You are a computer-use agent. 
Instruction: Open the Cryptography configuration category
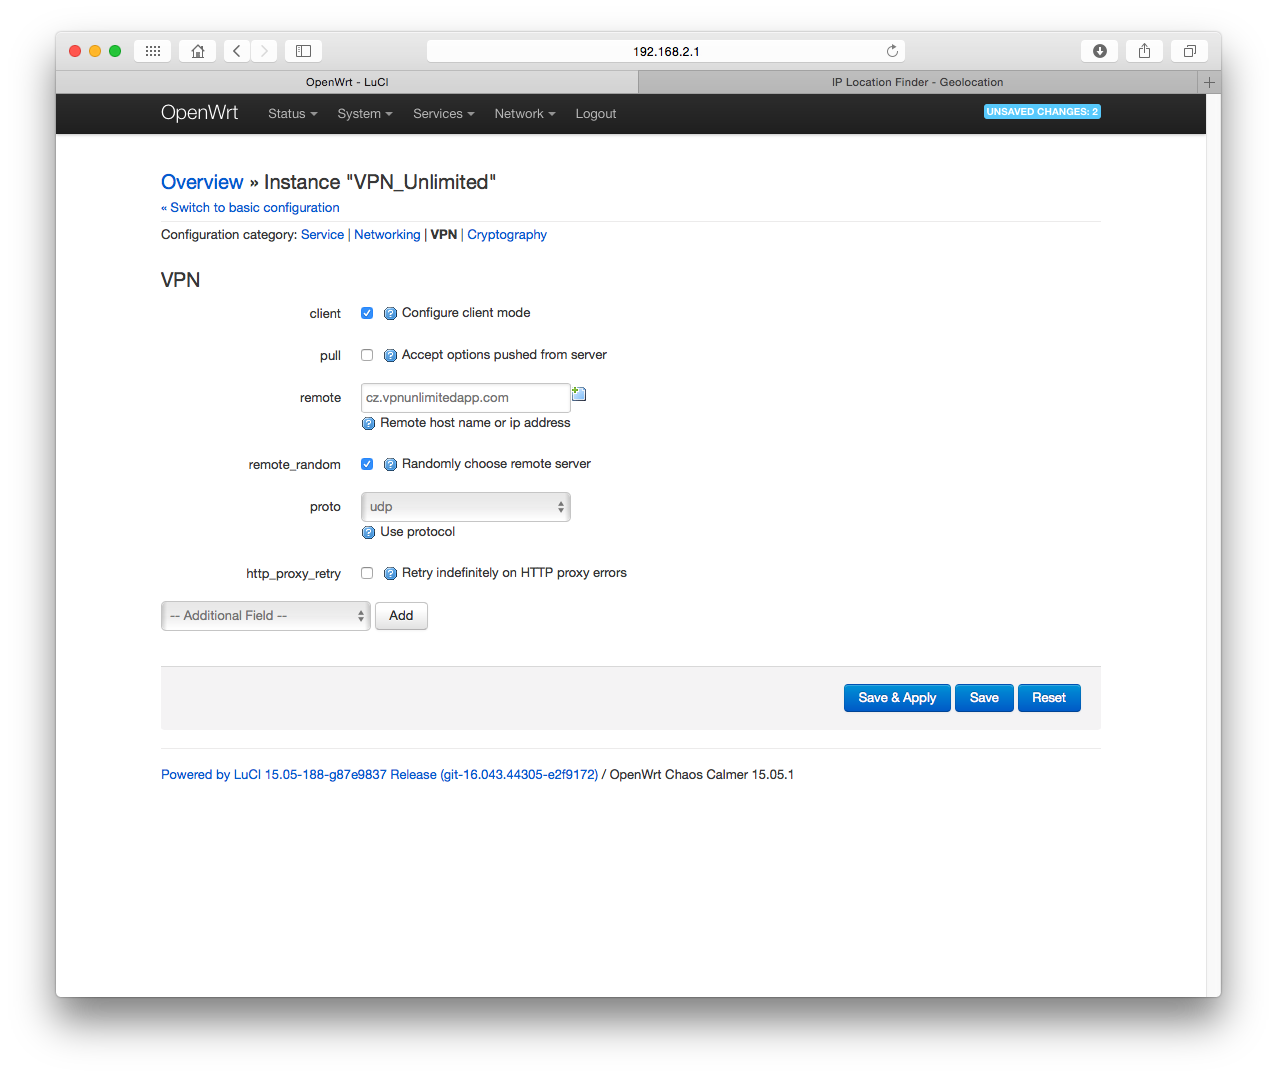click(x=507, y=235)
